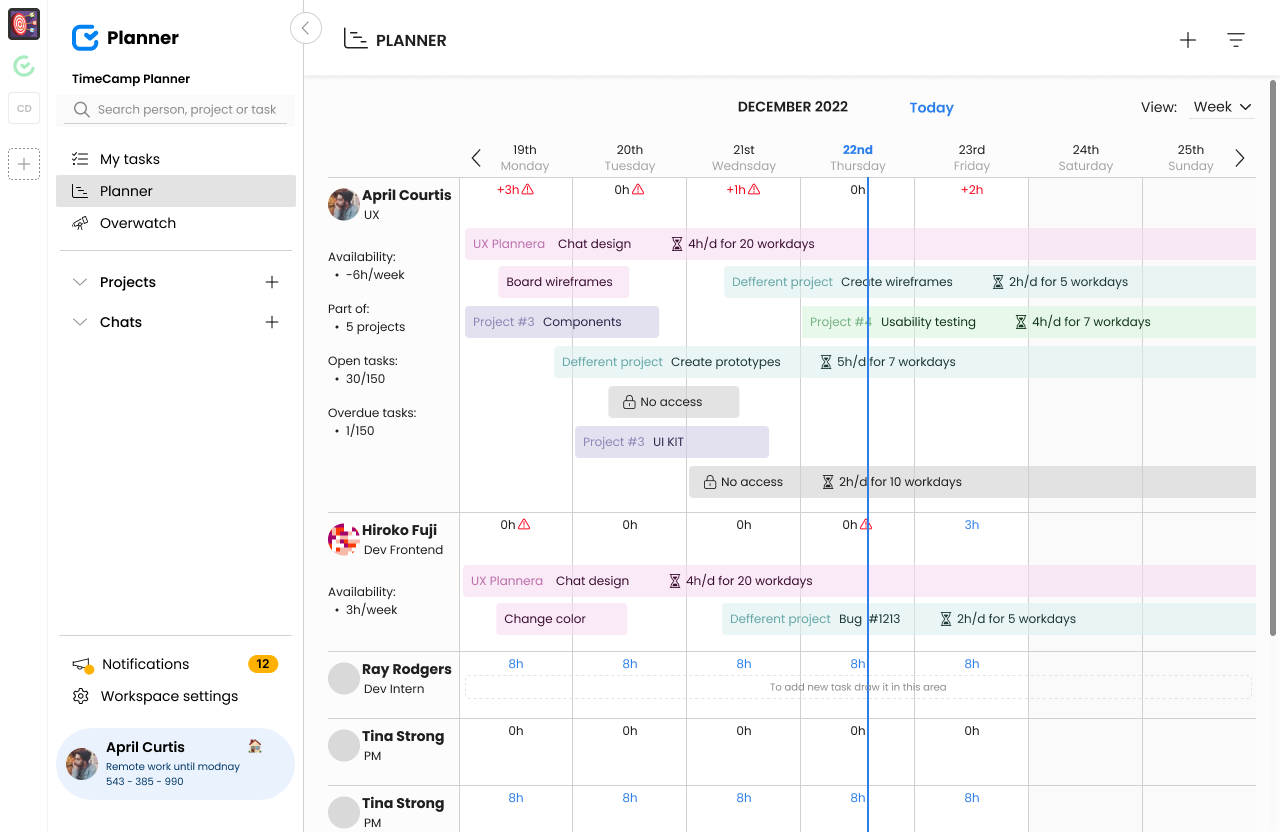Click the plus icon next to Projects
Viewport: 1280px width, 832px height.
click(x=271, y=282)
